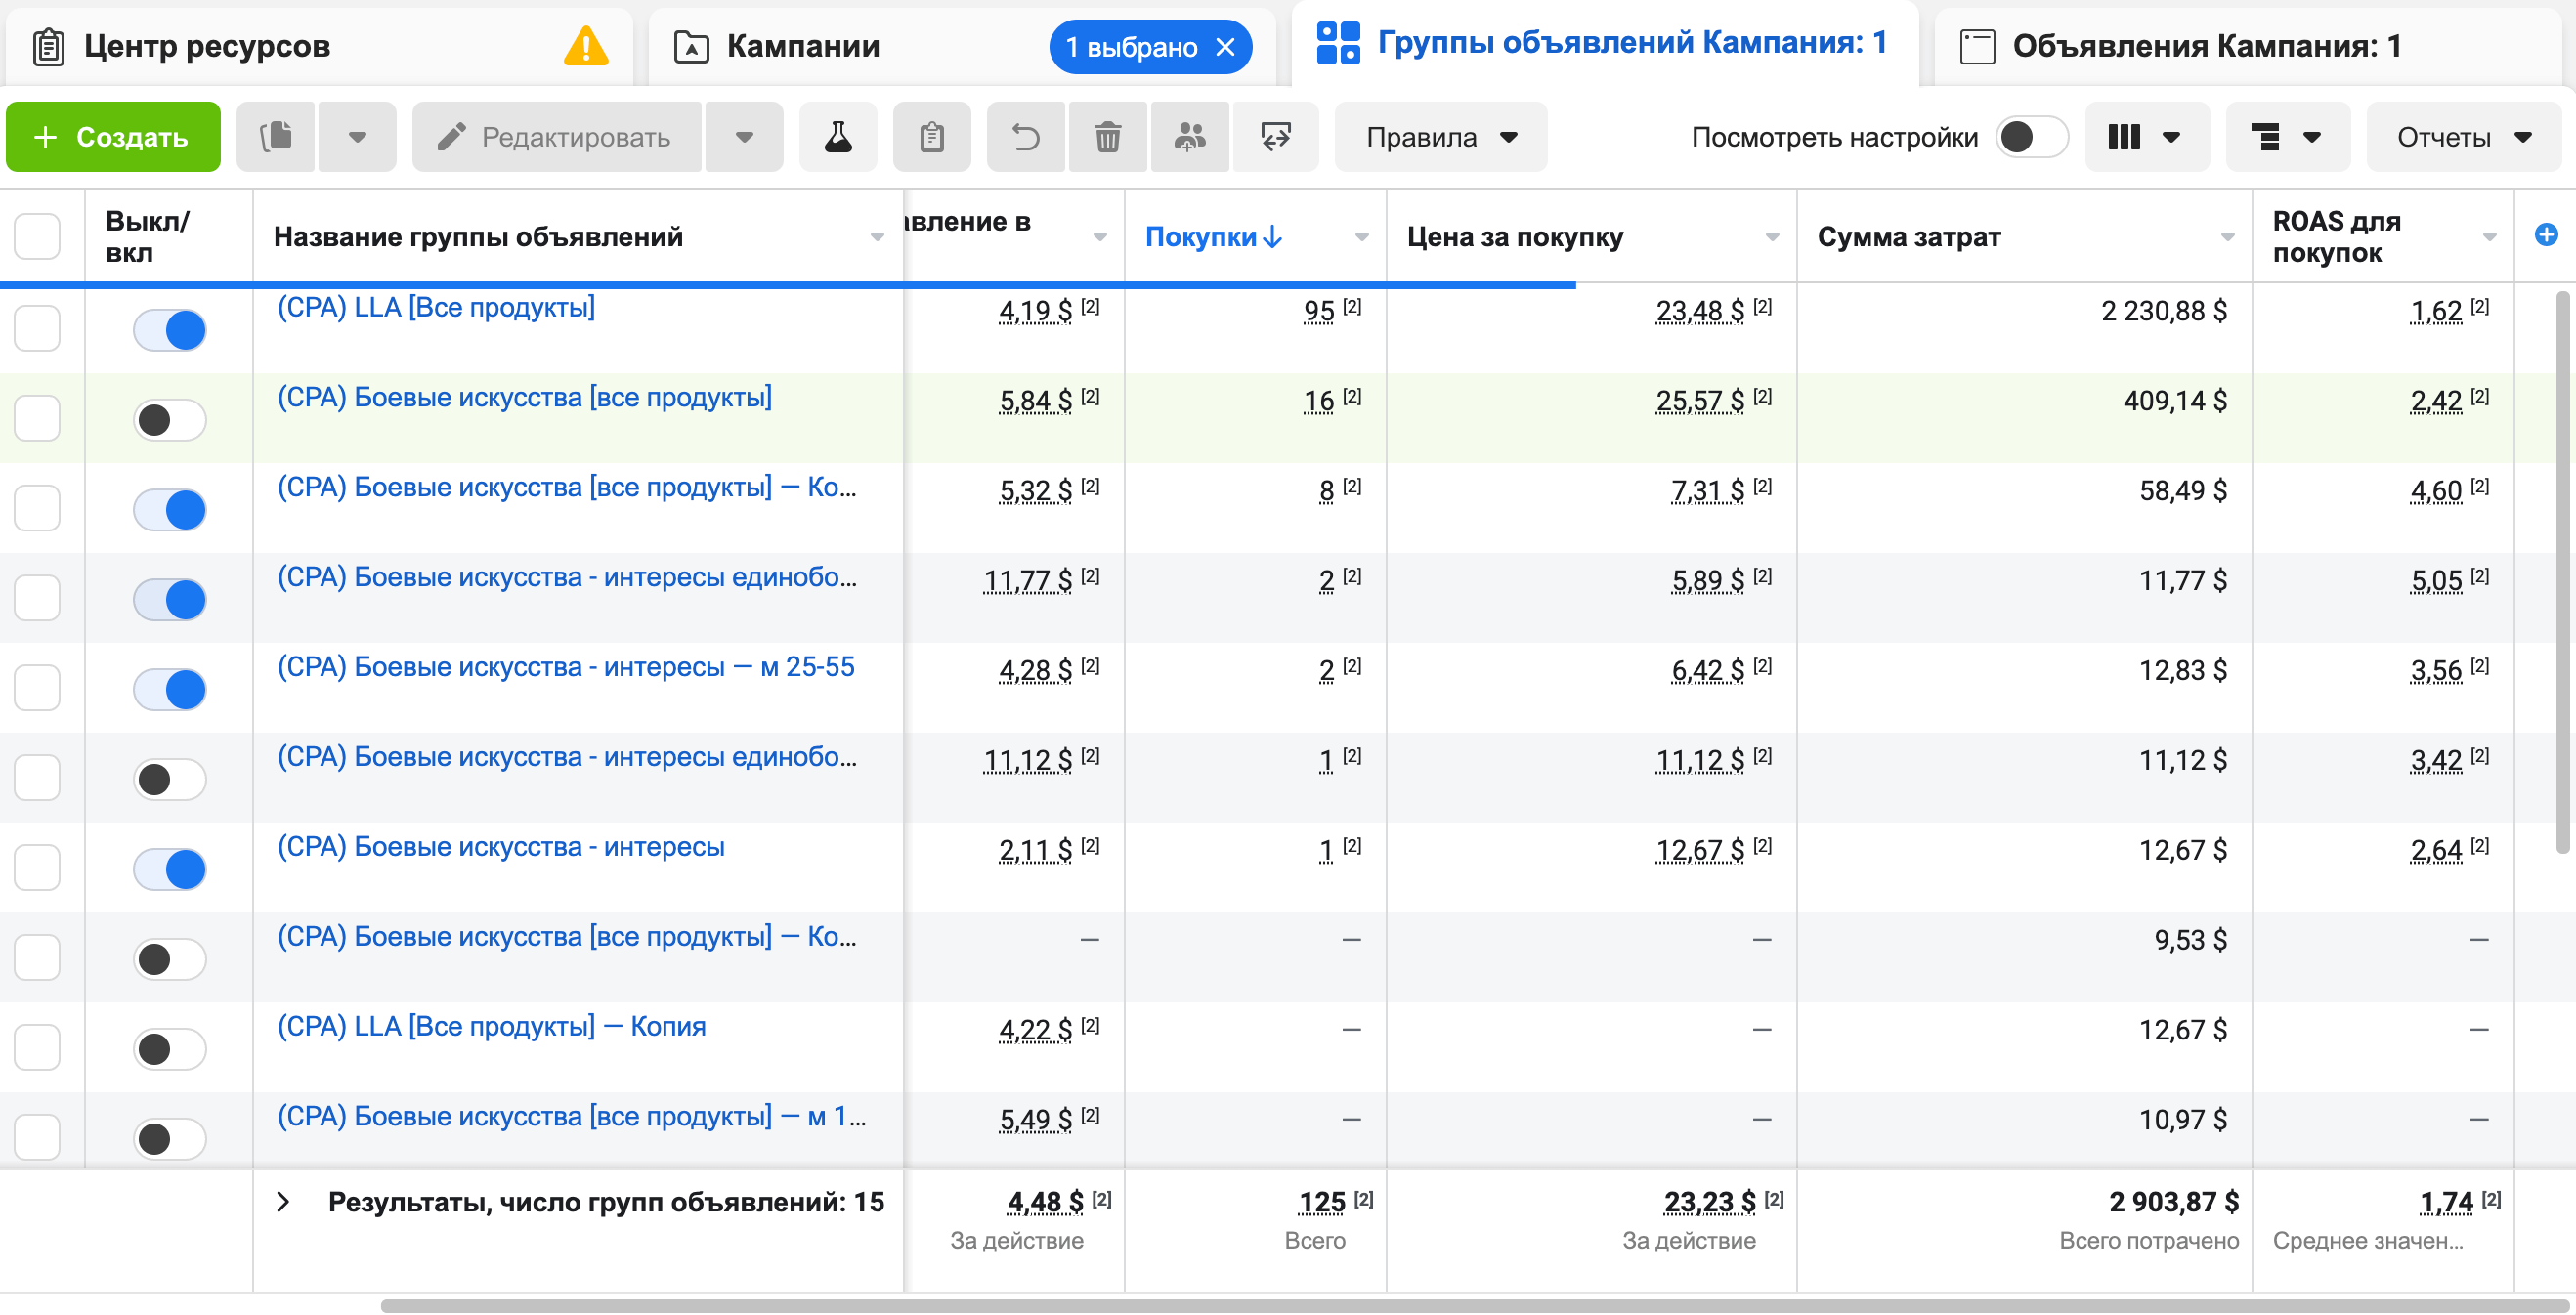
Task: Expand the Результаты summary row chevron
Action: (x=283, y=1202)
